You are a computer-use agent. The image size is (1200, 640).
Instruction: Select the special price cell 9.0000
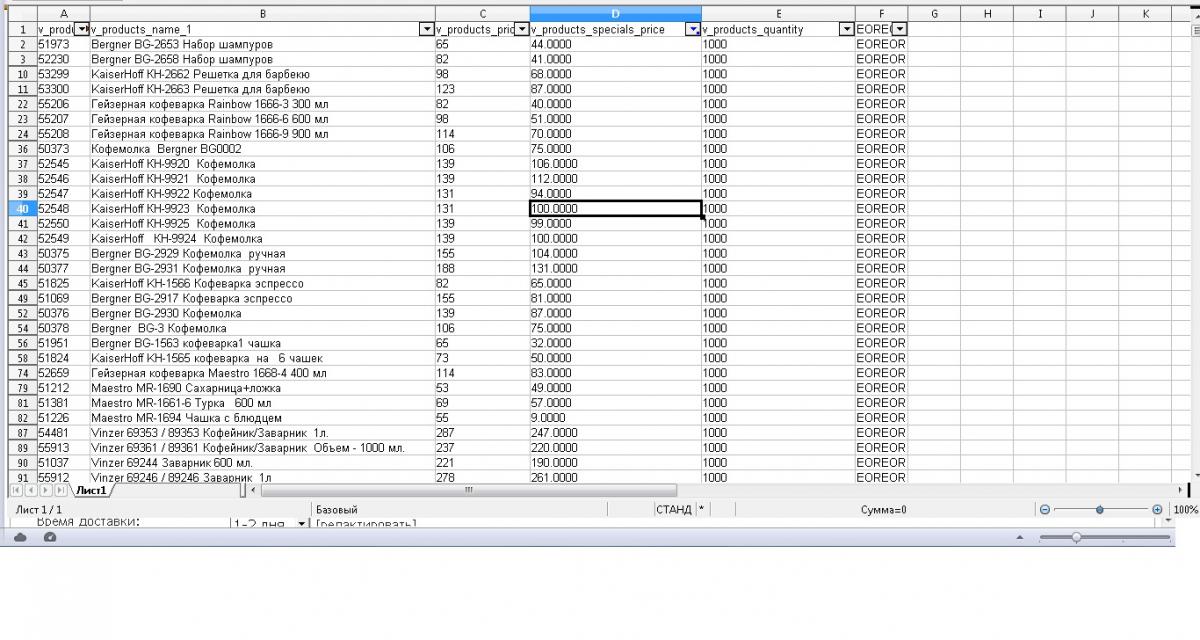pyautogui.click(x=615, y=418)
